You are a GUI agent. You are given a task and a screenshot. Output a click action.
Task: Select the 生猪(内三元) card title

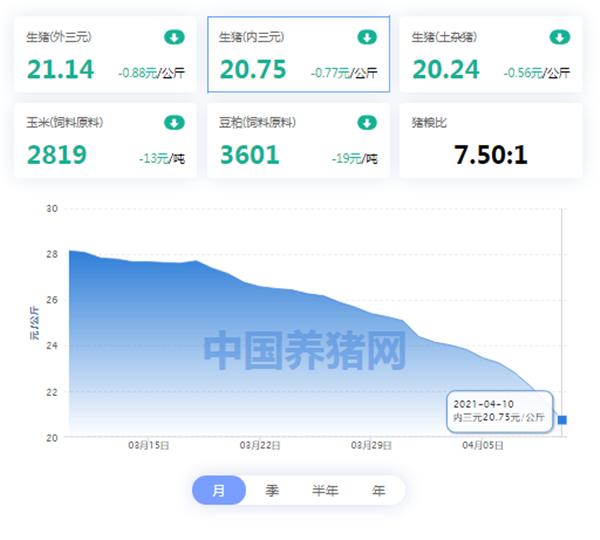pos(251,37)
